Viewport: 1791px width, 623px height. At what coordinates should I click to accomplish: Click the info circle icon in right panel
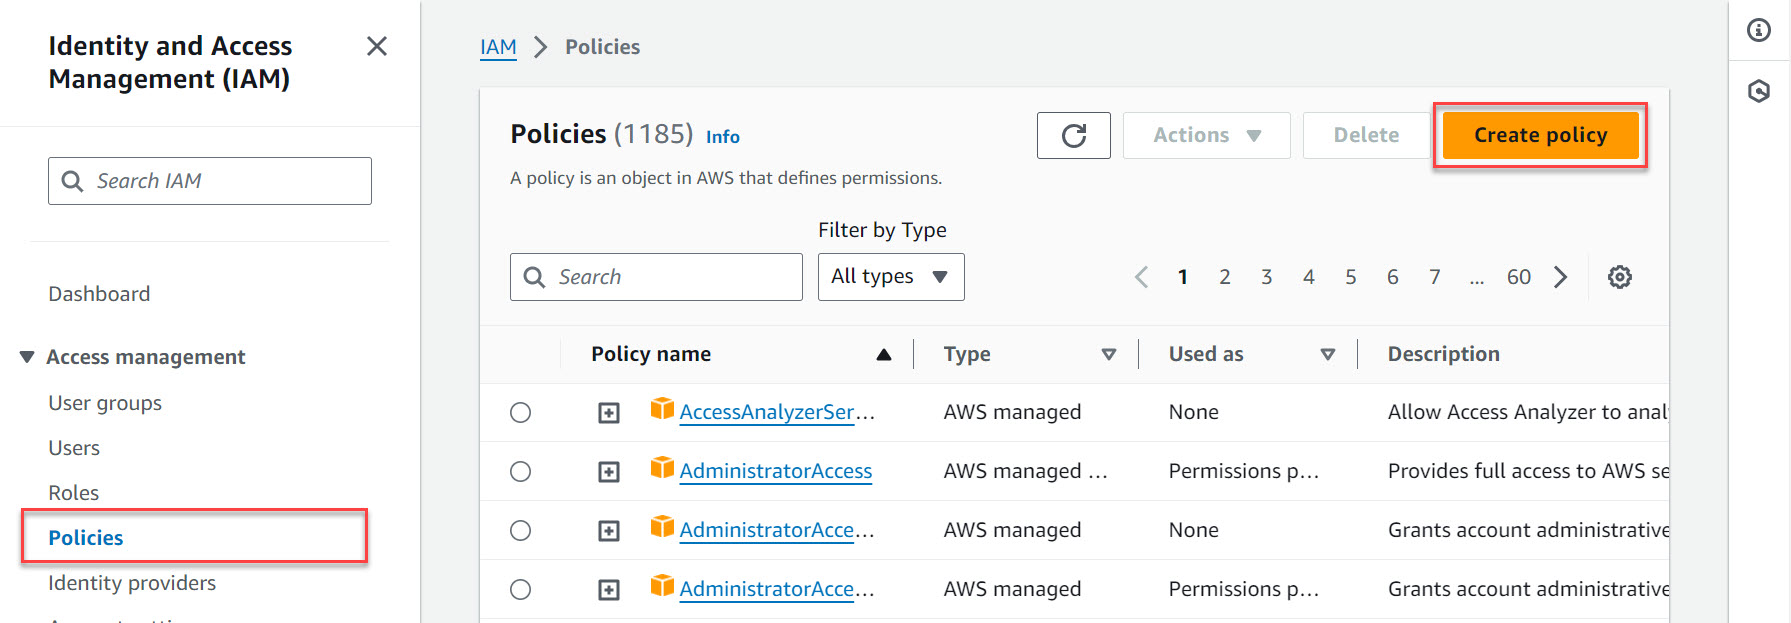[x=1758, y=30]
